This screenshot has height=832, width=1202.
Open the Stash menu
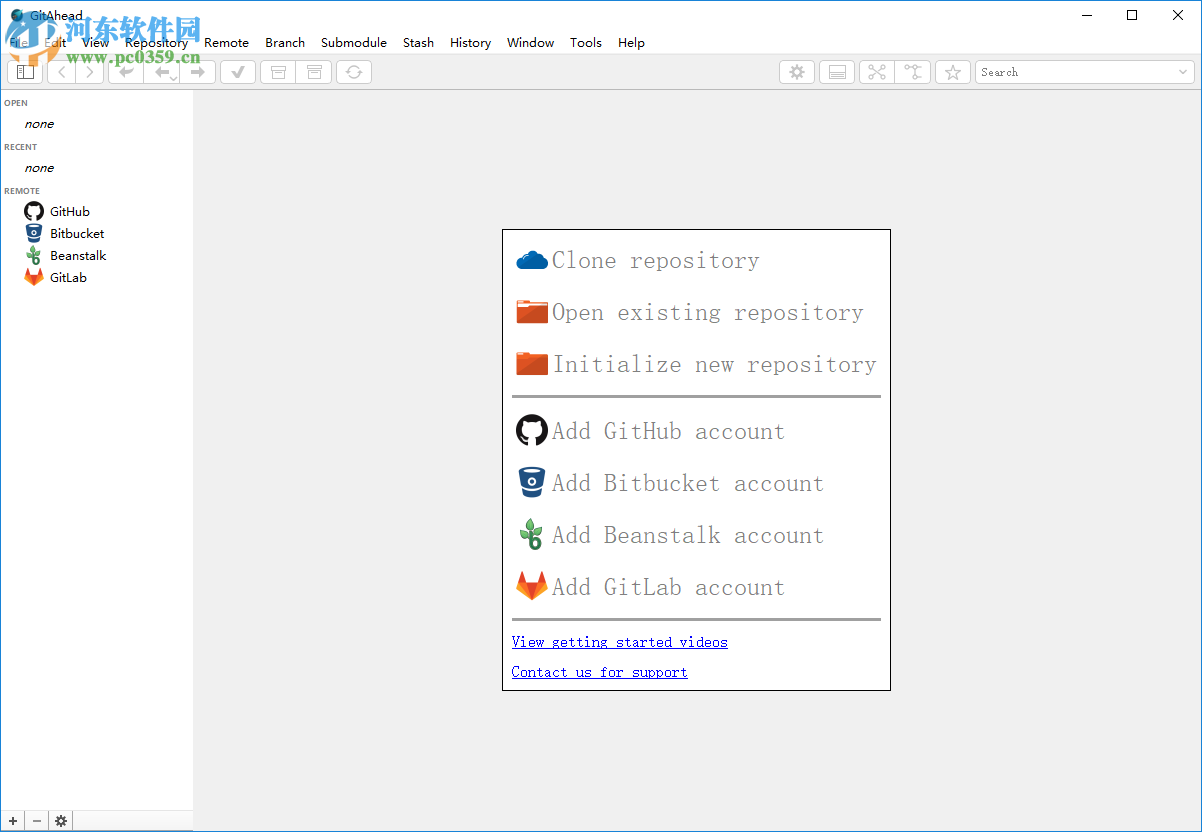418,42
